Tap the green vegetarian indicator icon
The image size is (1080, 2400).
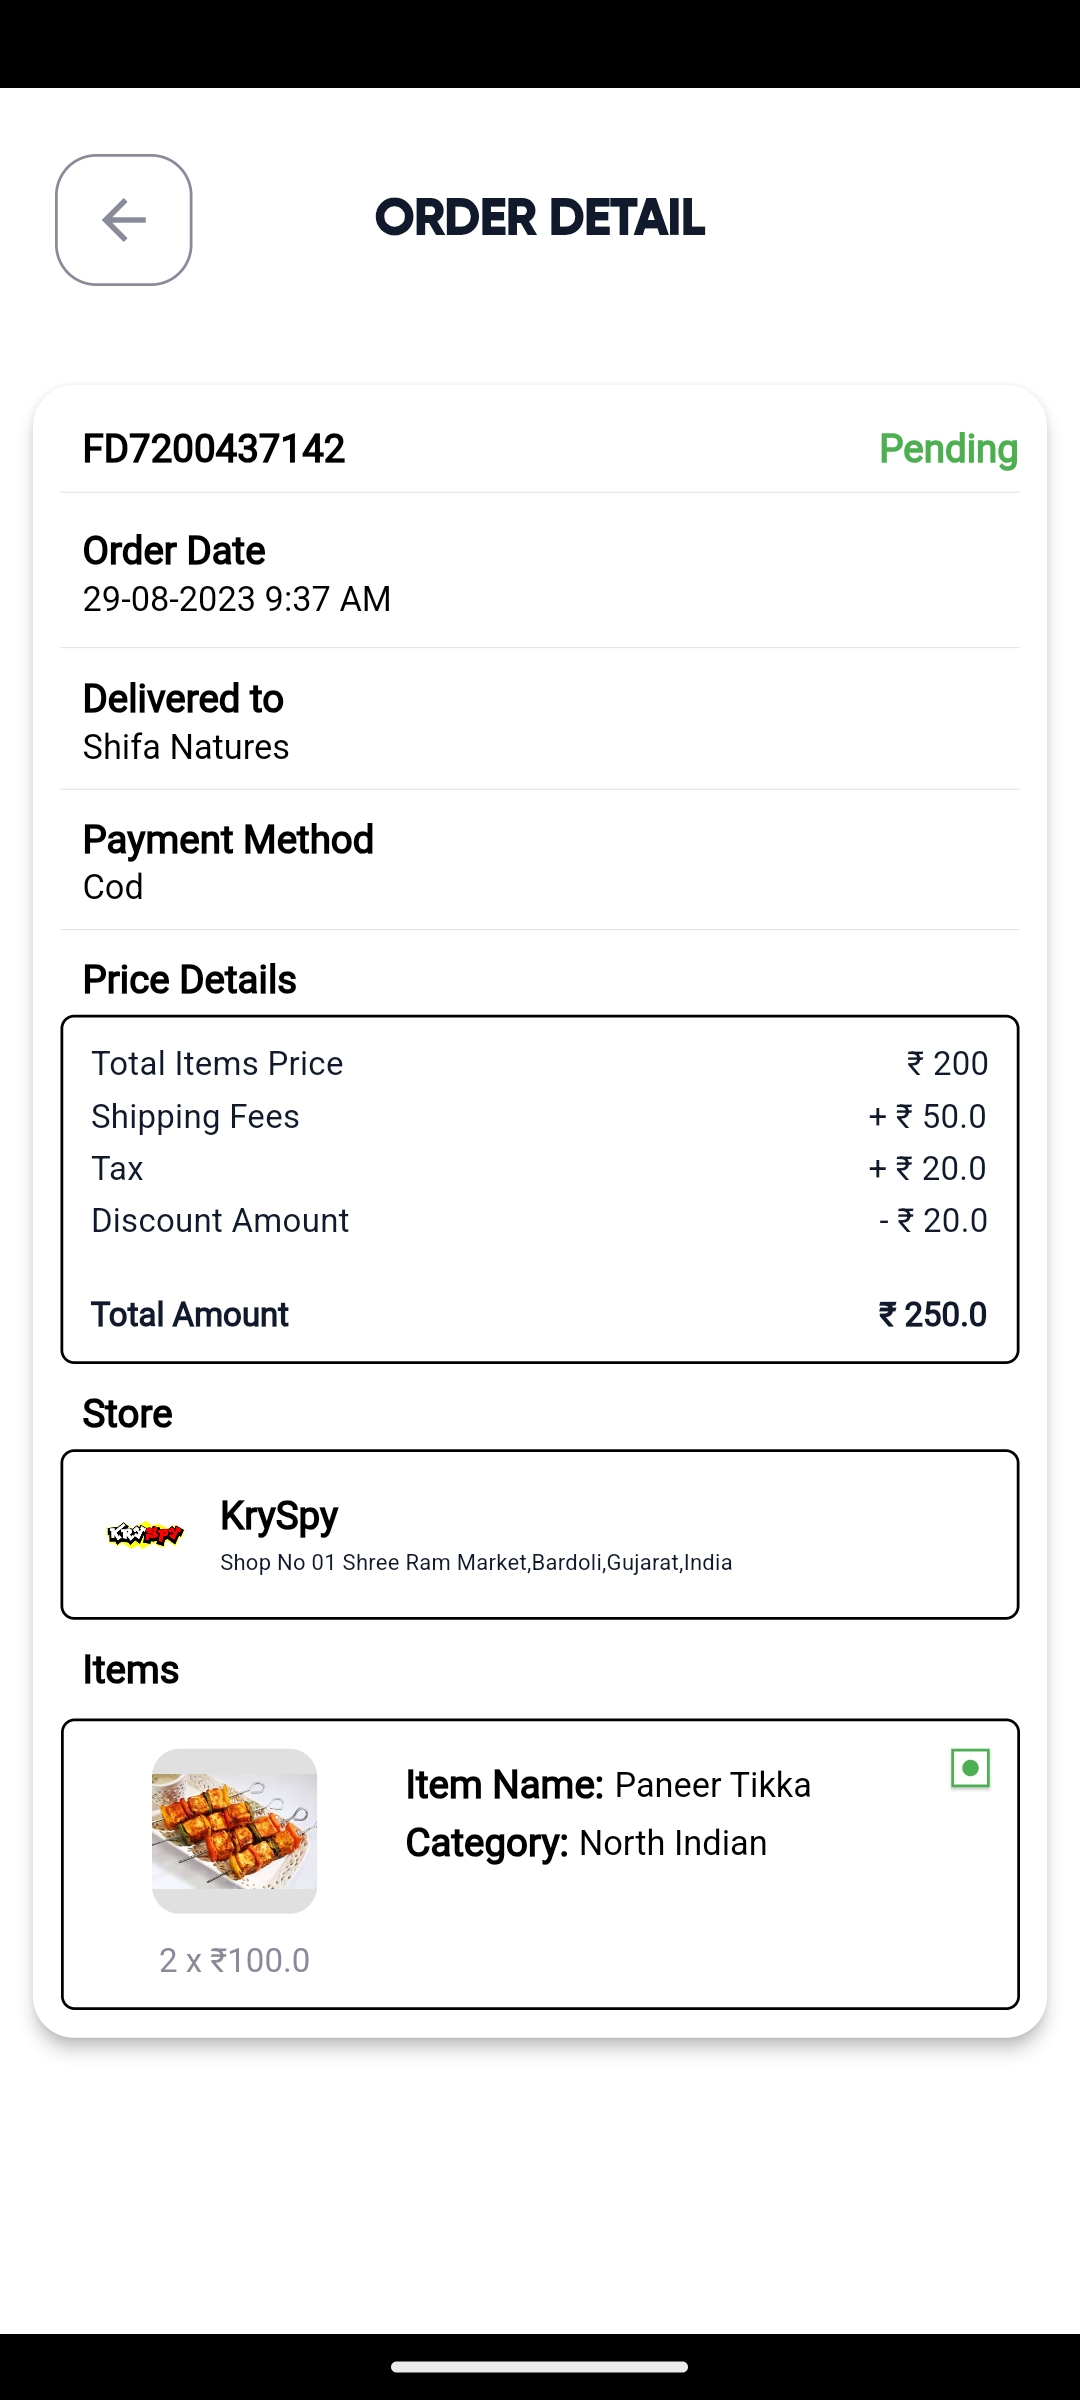click(970, 1768)
